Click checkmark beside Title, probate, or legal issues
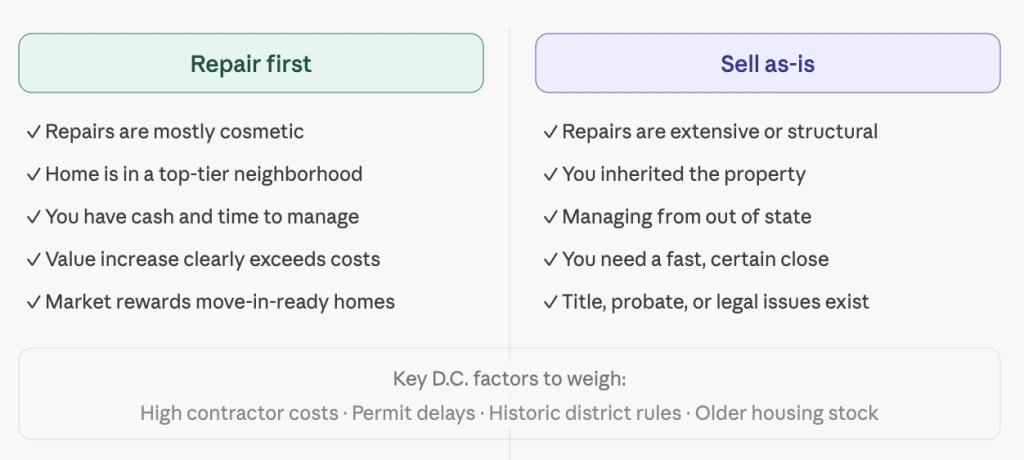Screen dimensions: 1024x460 pos(551,302)
